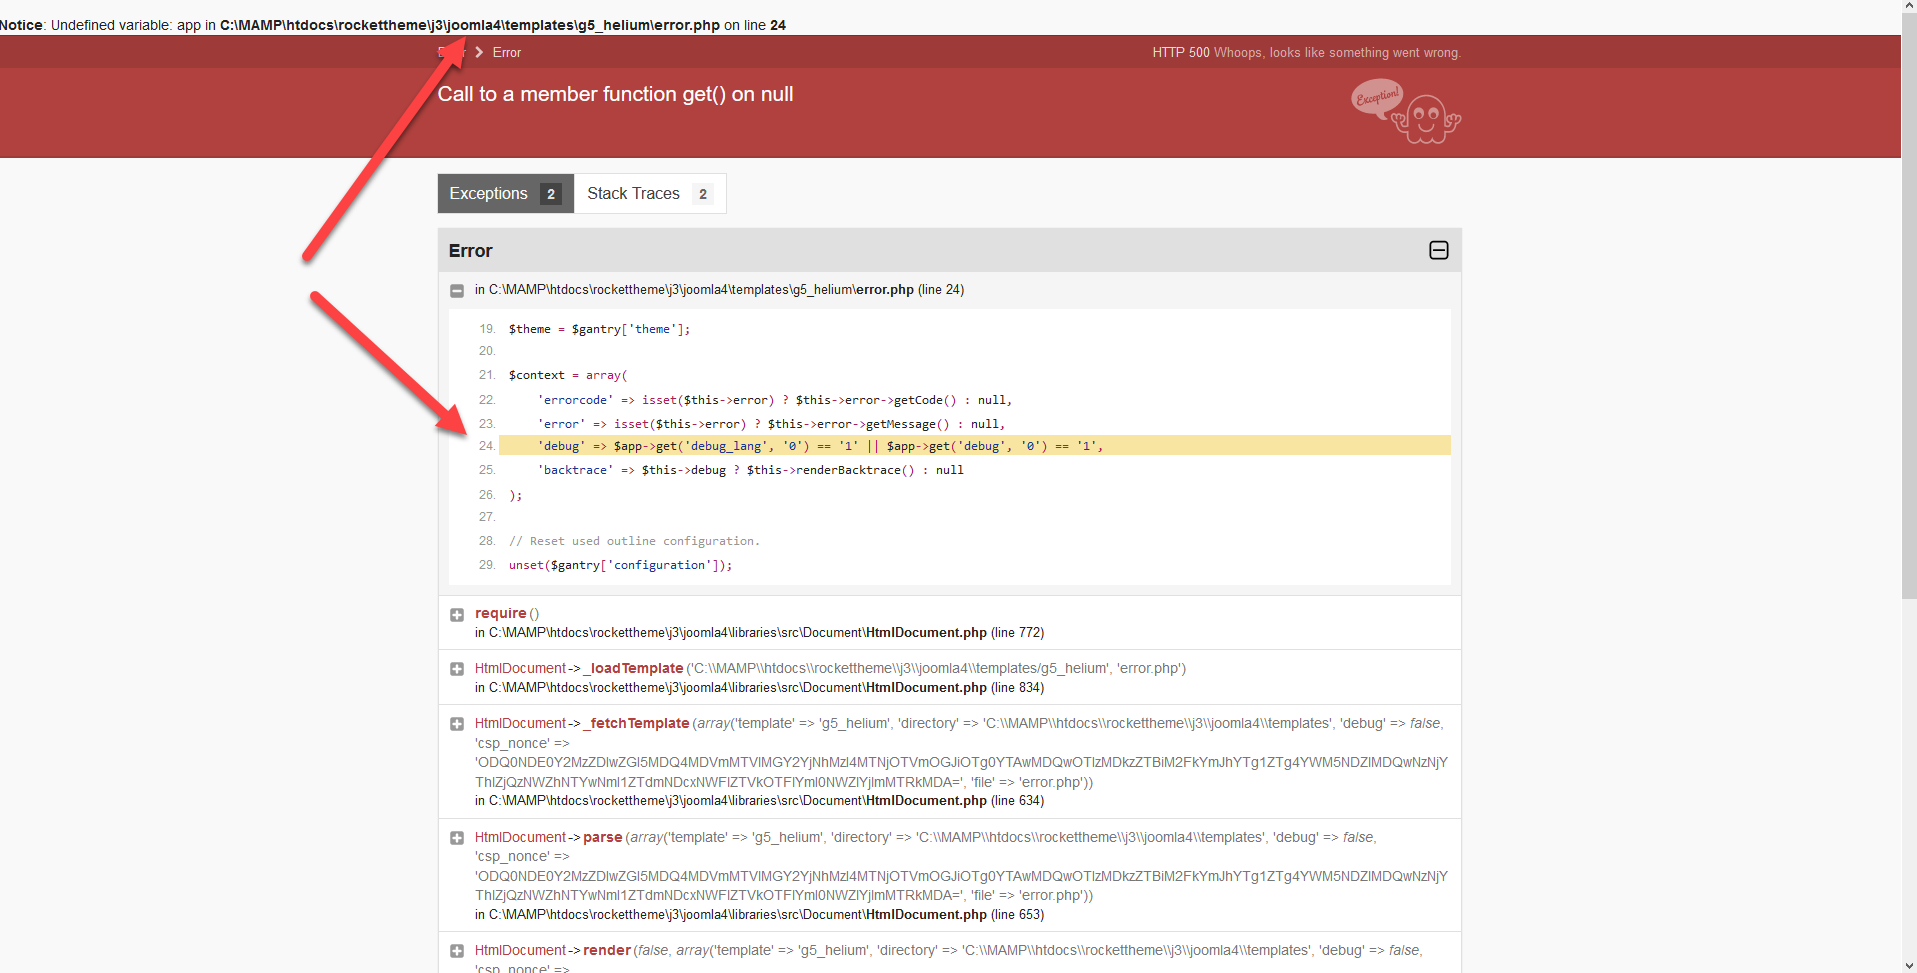Click the HTTP 500 Whoops error message

click(1306, 52)
